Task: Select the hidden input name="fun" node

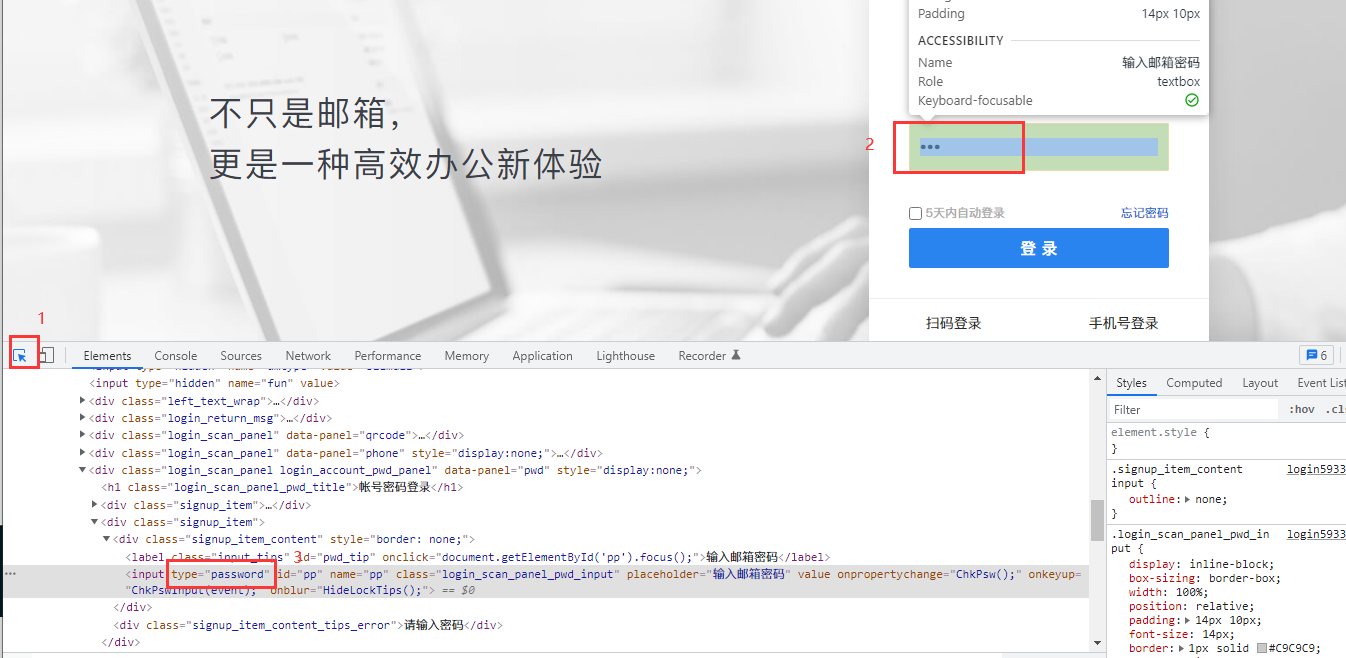Action: 215,383
